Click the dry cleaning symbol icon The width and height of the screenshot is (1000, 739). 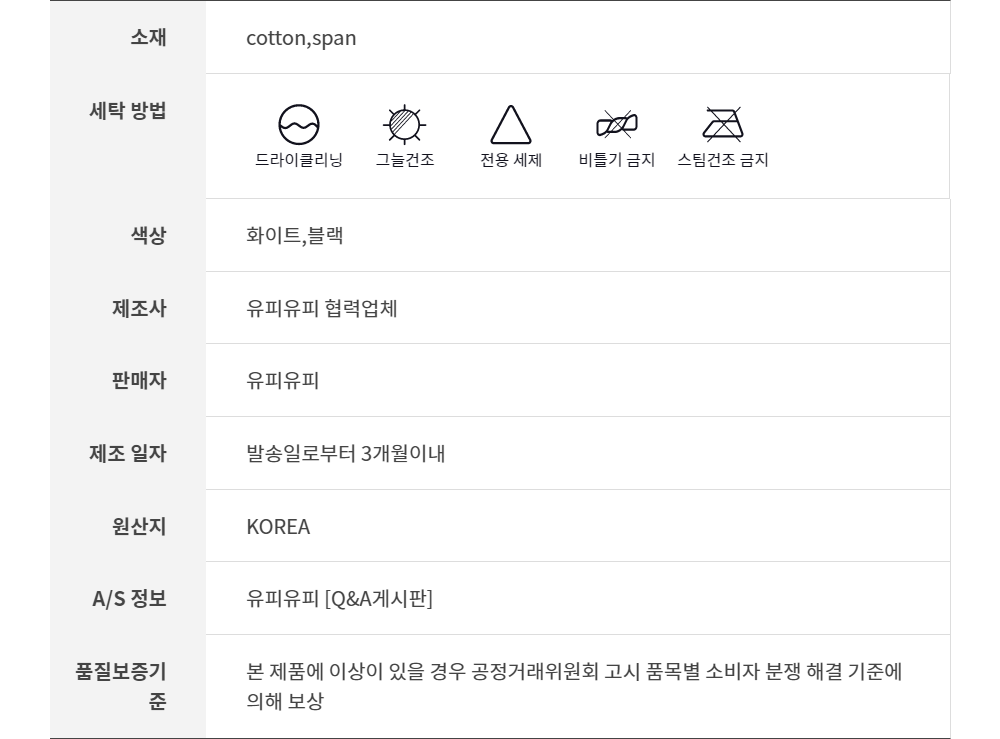[298, 125]
